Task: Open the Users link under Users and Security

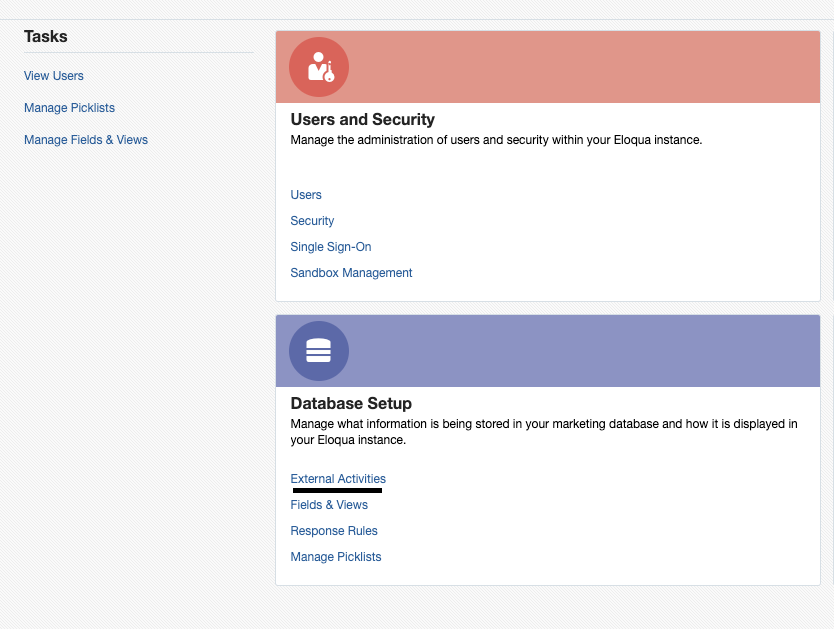Action: (306, 195)
